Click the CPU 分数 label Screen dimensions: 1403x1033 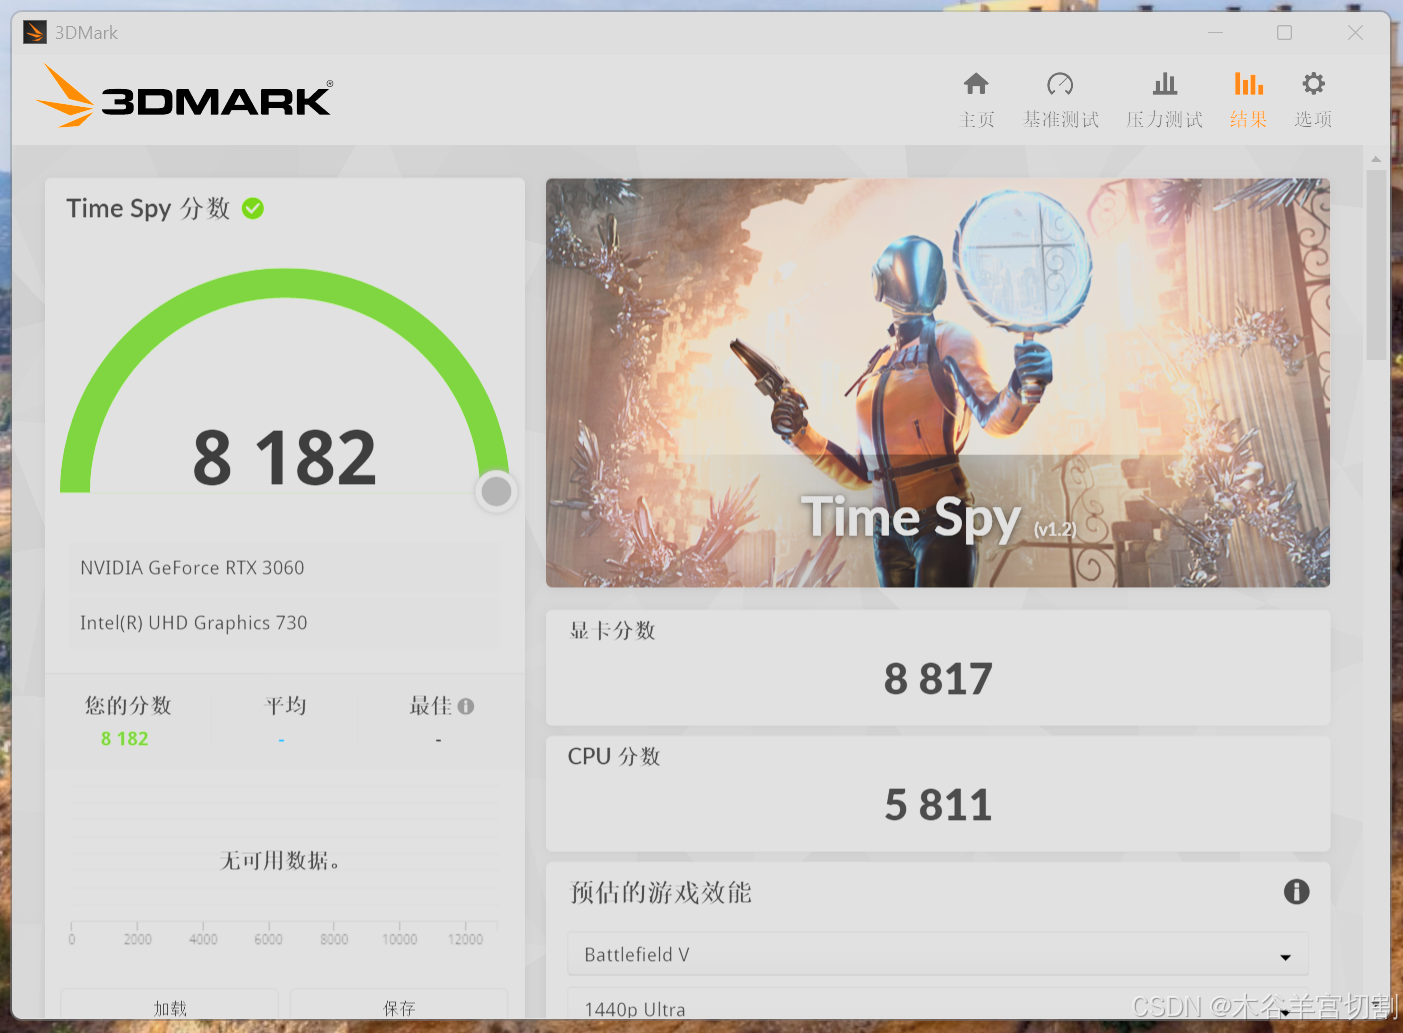click(614, 757)
